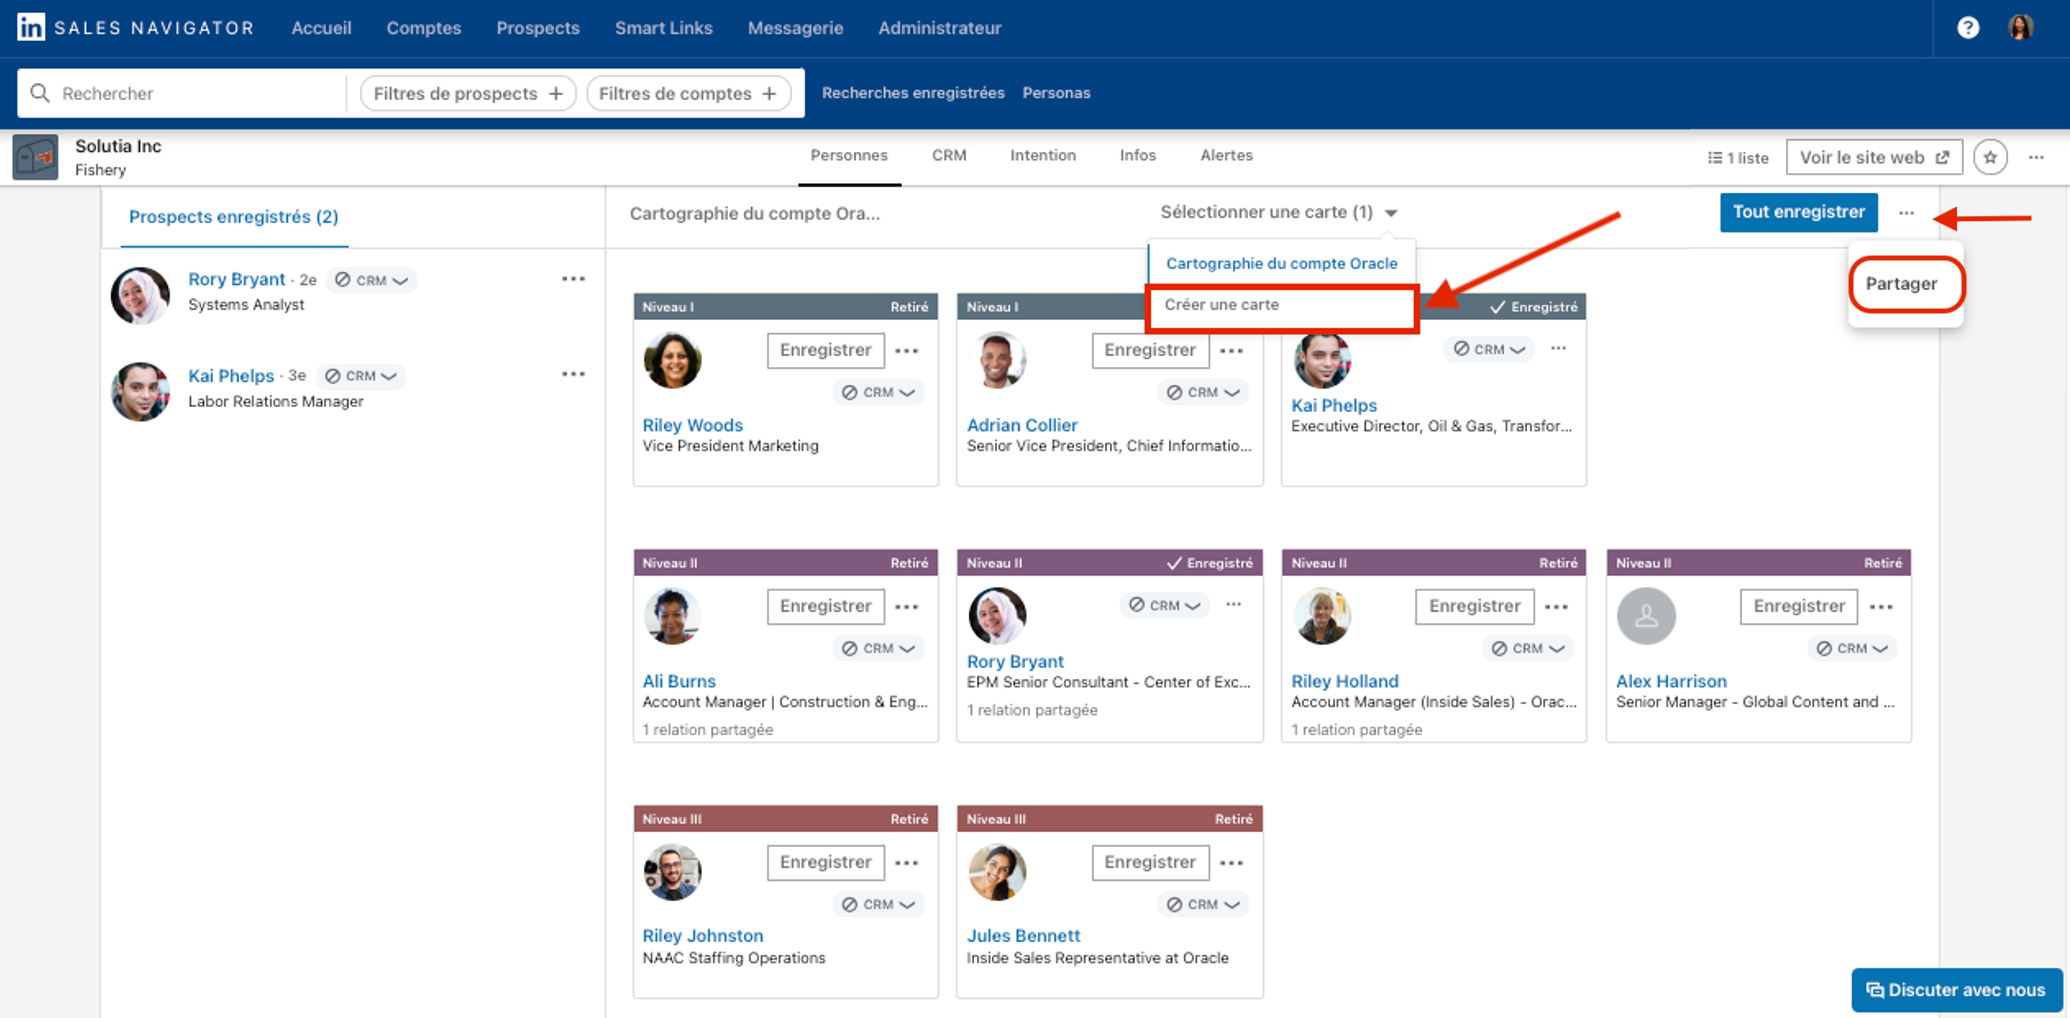Switch to the Intention tab
Image resolution: width=2070 pixels, height=1018 pixels.
[1043, 155]
